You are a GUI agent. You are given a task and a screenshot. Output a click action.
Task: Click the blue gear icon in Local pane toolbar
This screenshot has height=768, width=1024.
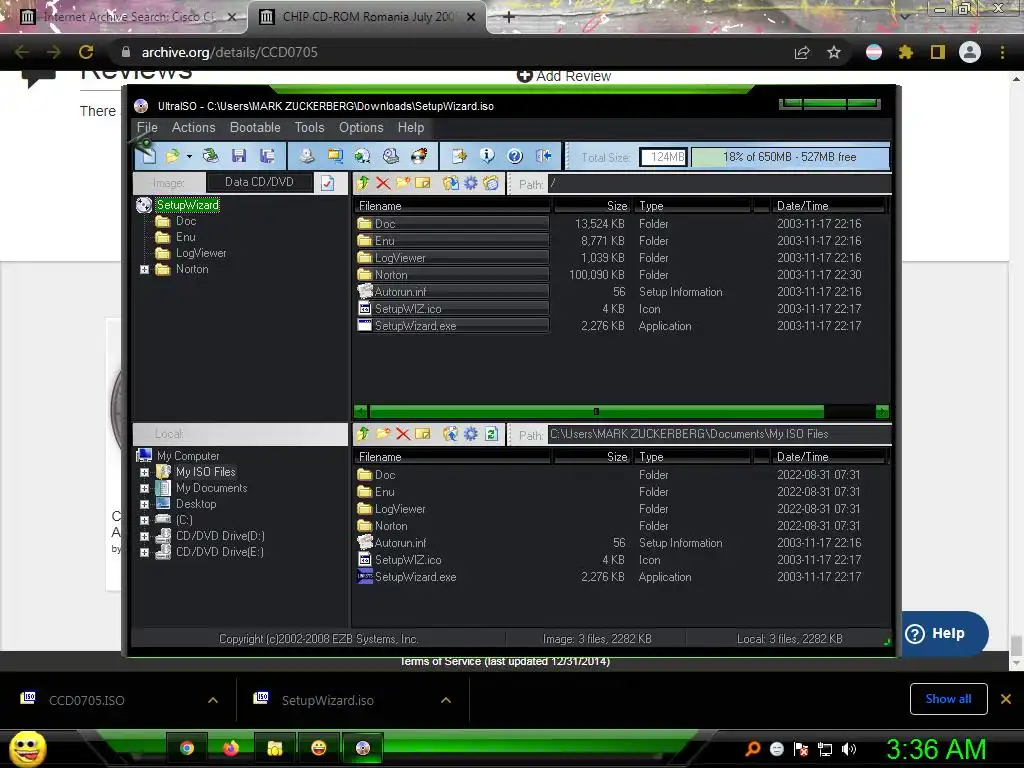pyautogui.click(x=471, y=434)
